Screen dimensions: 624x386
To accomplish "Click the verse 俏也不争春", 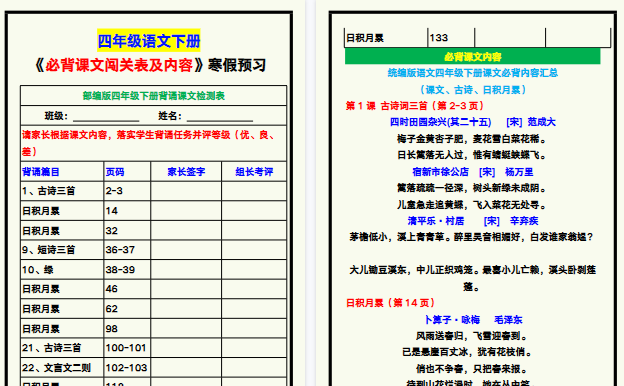I will [x=439, y=369].
